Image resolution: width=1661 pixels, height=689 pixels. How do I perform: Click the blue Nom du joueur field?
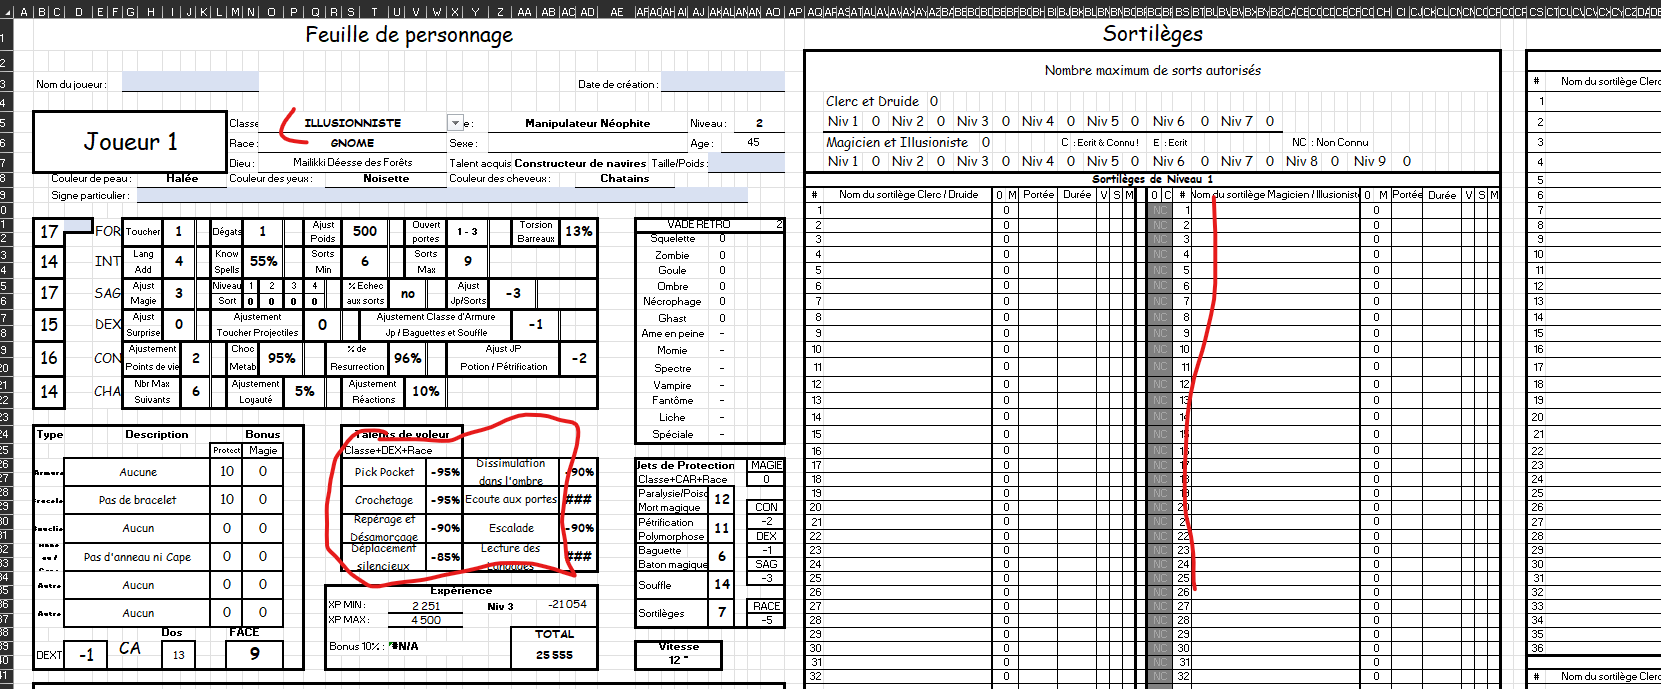tap(190, 83)
